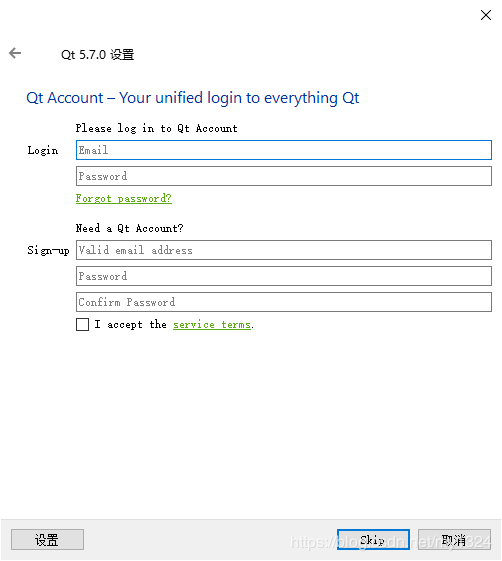The image size is (502, 561).
Task: Select 'Please log in to Qt Account' text
Action: [156, 128]
